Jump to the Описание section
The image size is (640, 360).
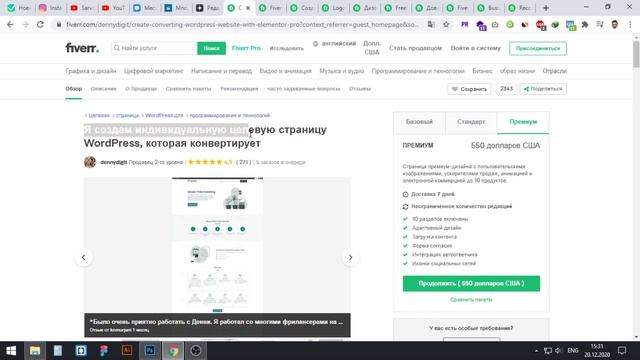[x=103, y=89]
